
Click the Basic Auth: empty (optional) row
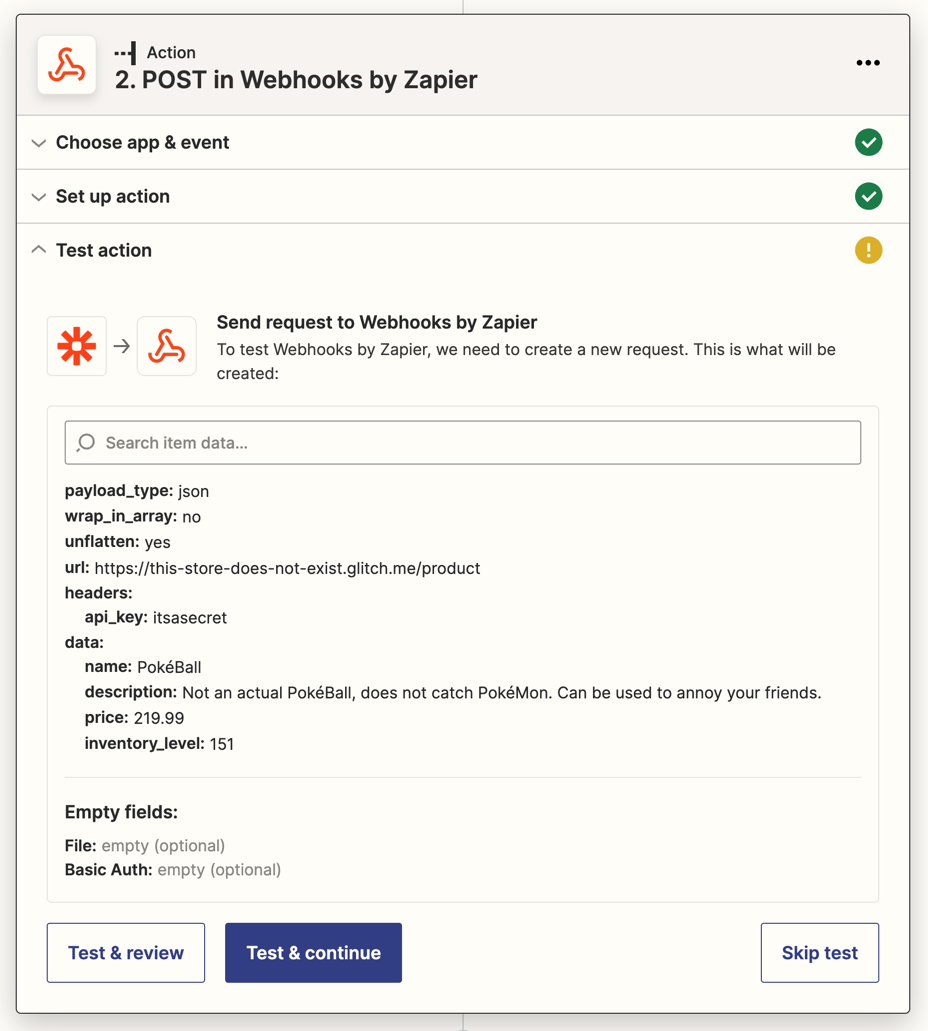tap(173, 870)
